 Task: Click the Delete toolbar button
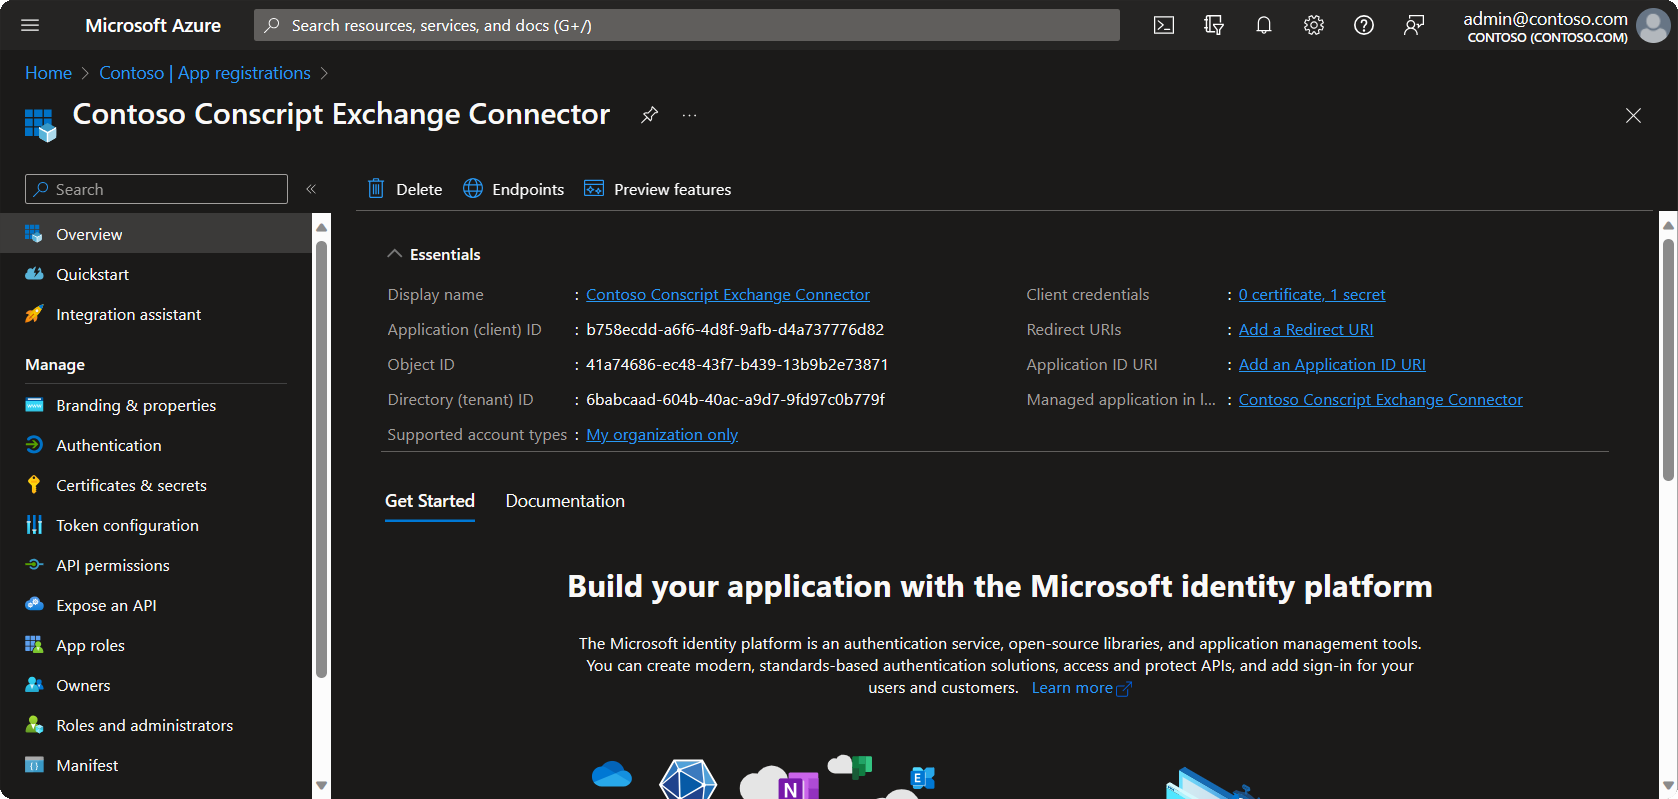(x=405, y=189)
